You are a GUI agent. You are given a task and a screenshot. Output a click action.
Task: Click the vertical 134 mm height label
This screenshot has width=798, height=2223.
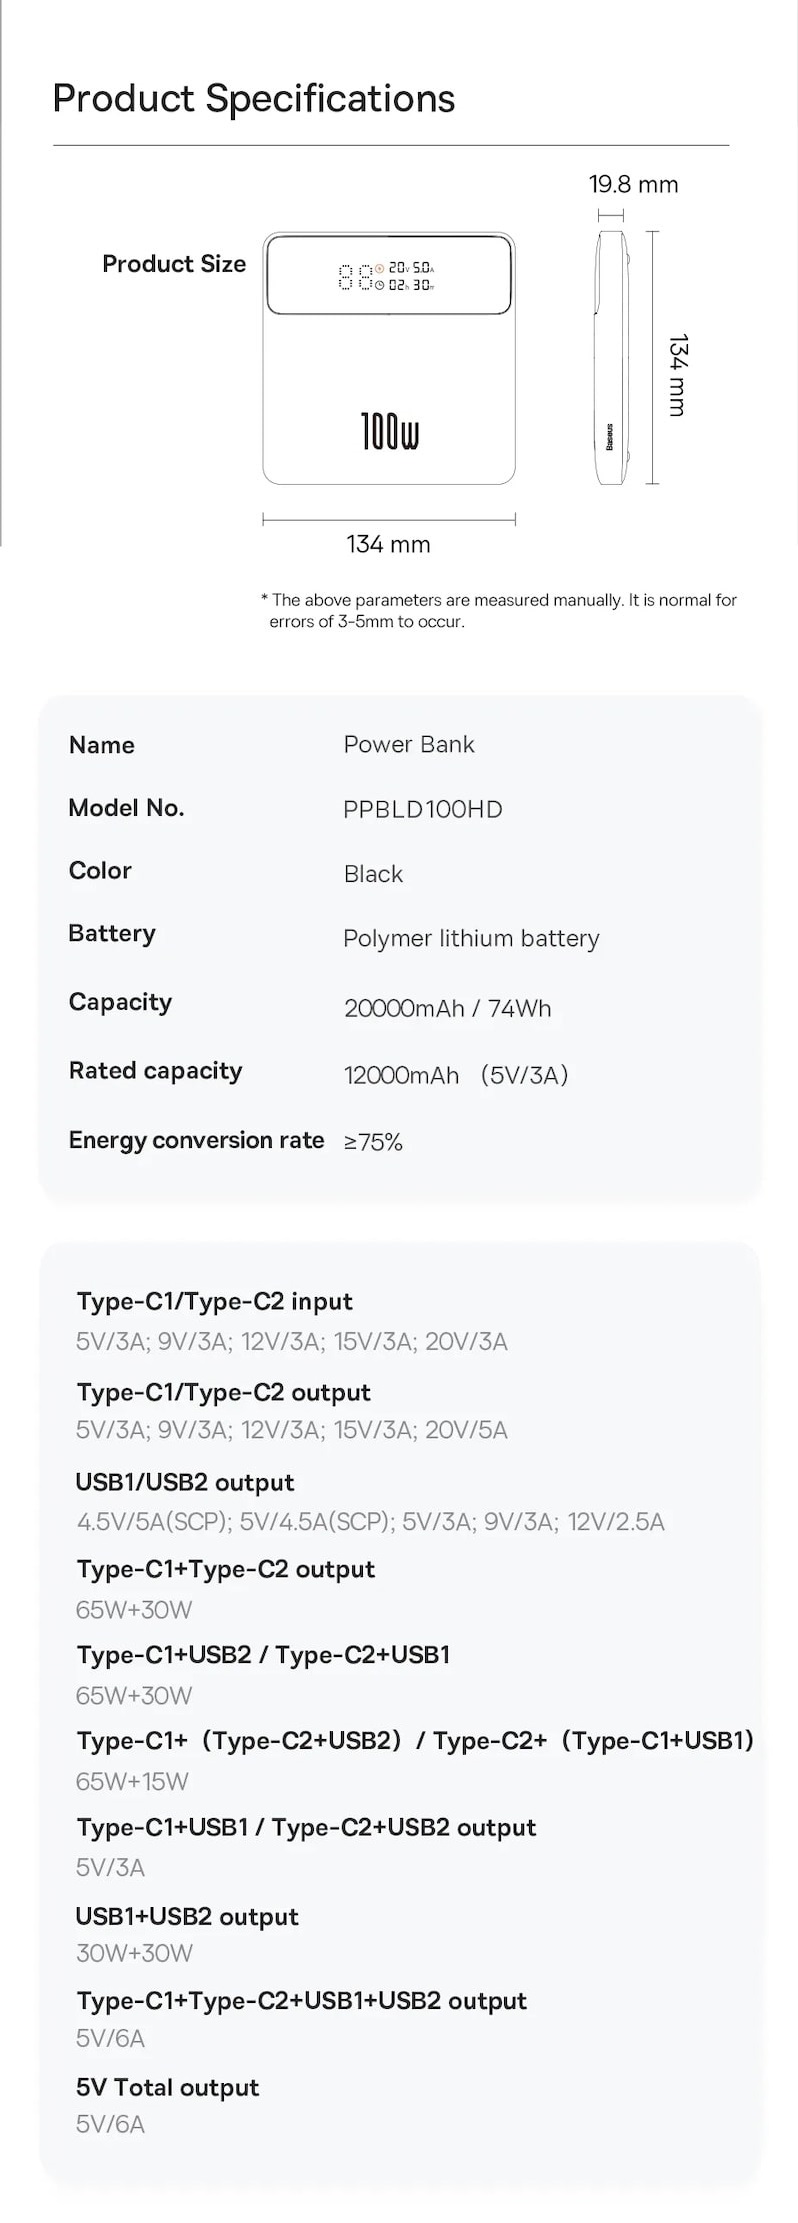pos(677,375)
